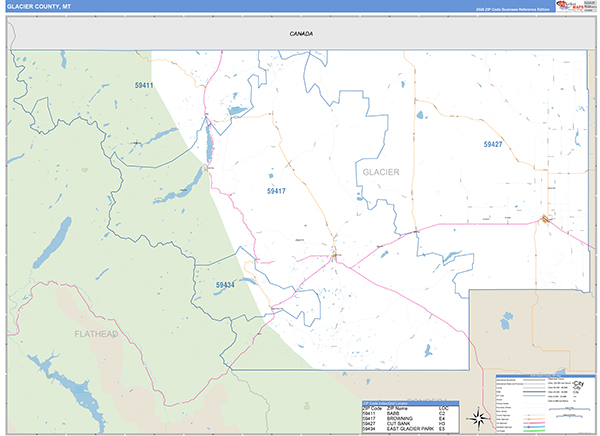Click the CUT BANK row in ZIP index table
The width and height of the screenshot is (600, 436).
click(x=410, y=423)
